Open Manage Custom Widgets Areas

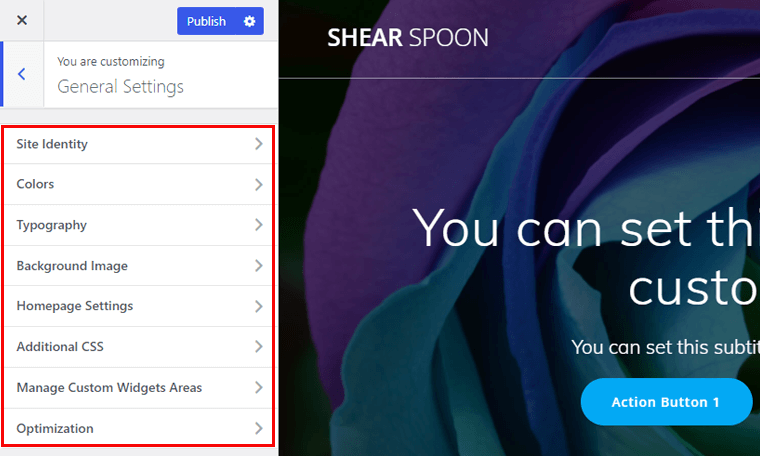139,388
